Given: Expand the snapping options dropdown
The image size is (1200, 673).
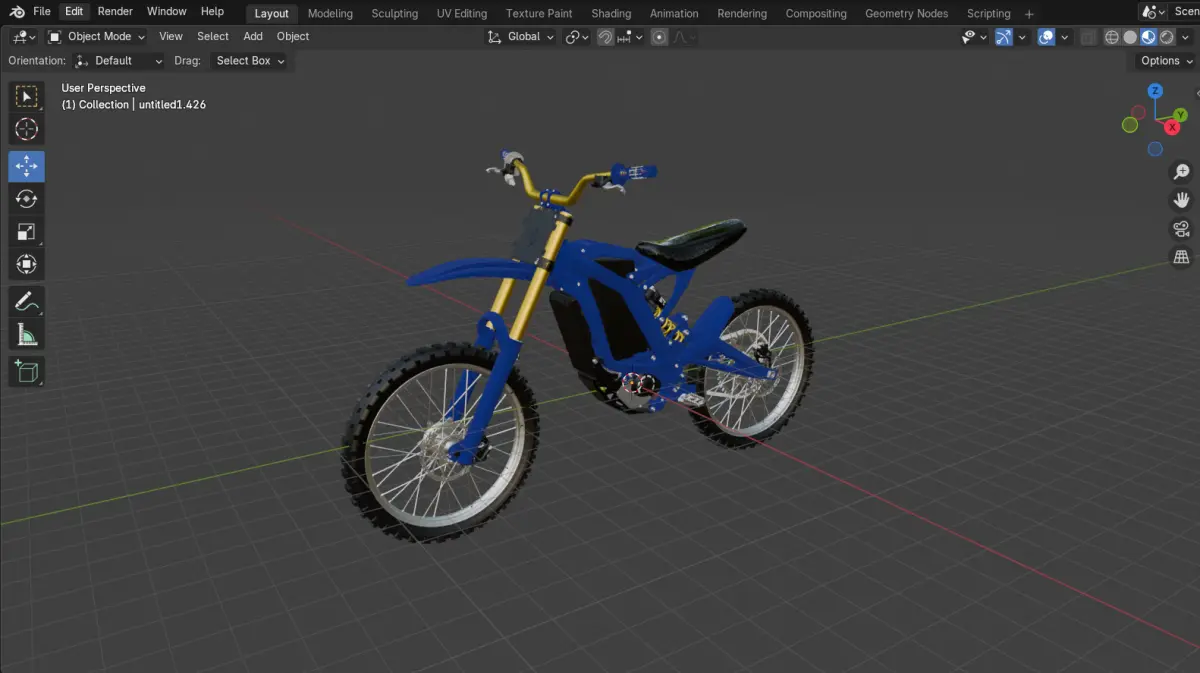Looking at the screenshot, I should tap(630, 37).
